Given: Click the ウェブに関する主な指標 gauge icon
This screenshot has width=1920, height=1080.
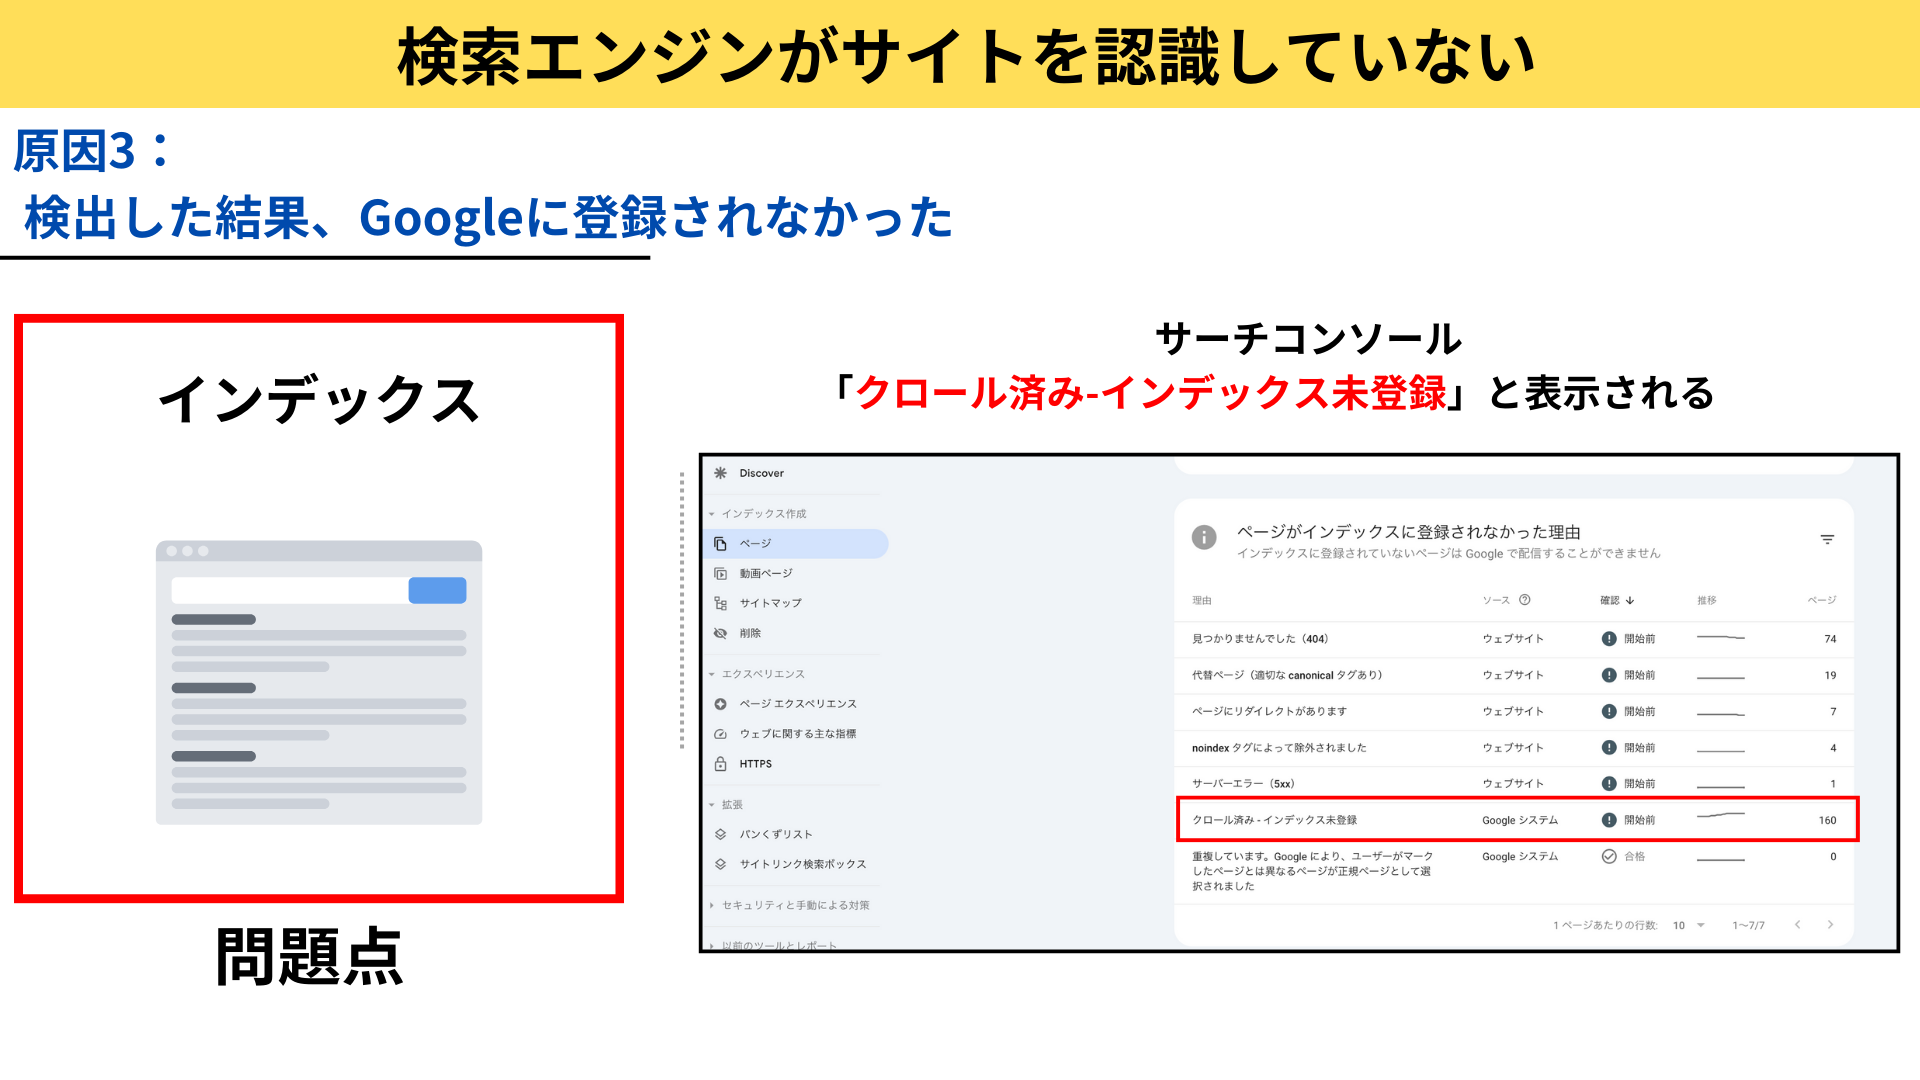Looking at the screenshot, I should pyautogui.click(x=720, y=734).
